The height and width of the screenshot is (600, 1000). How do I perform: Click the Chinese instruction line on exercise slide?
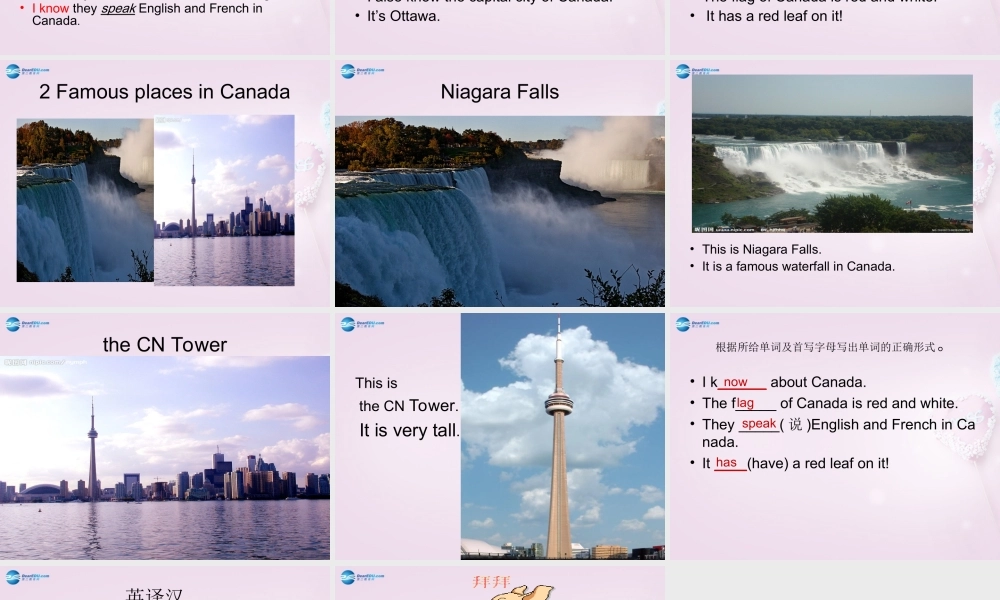pyautogui.click(x=829, y=347)
